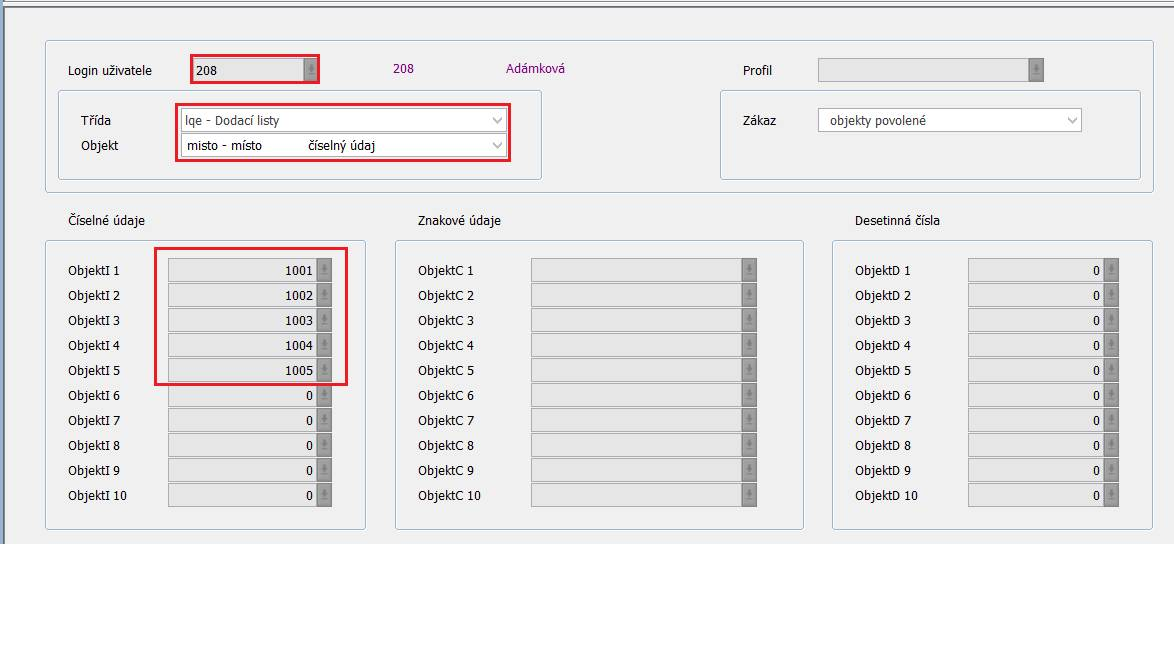1174x648 pixels.
Task: Click lookup arrow of ObjektC 1 field
Action: 749,270
